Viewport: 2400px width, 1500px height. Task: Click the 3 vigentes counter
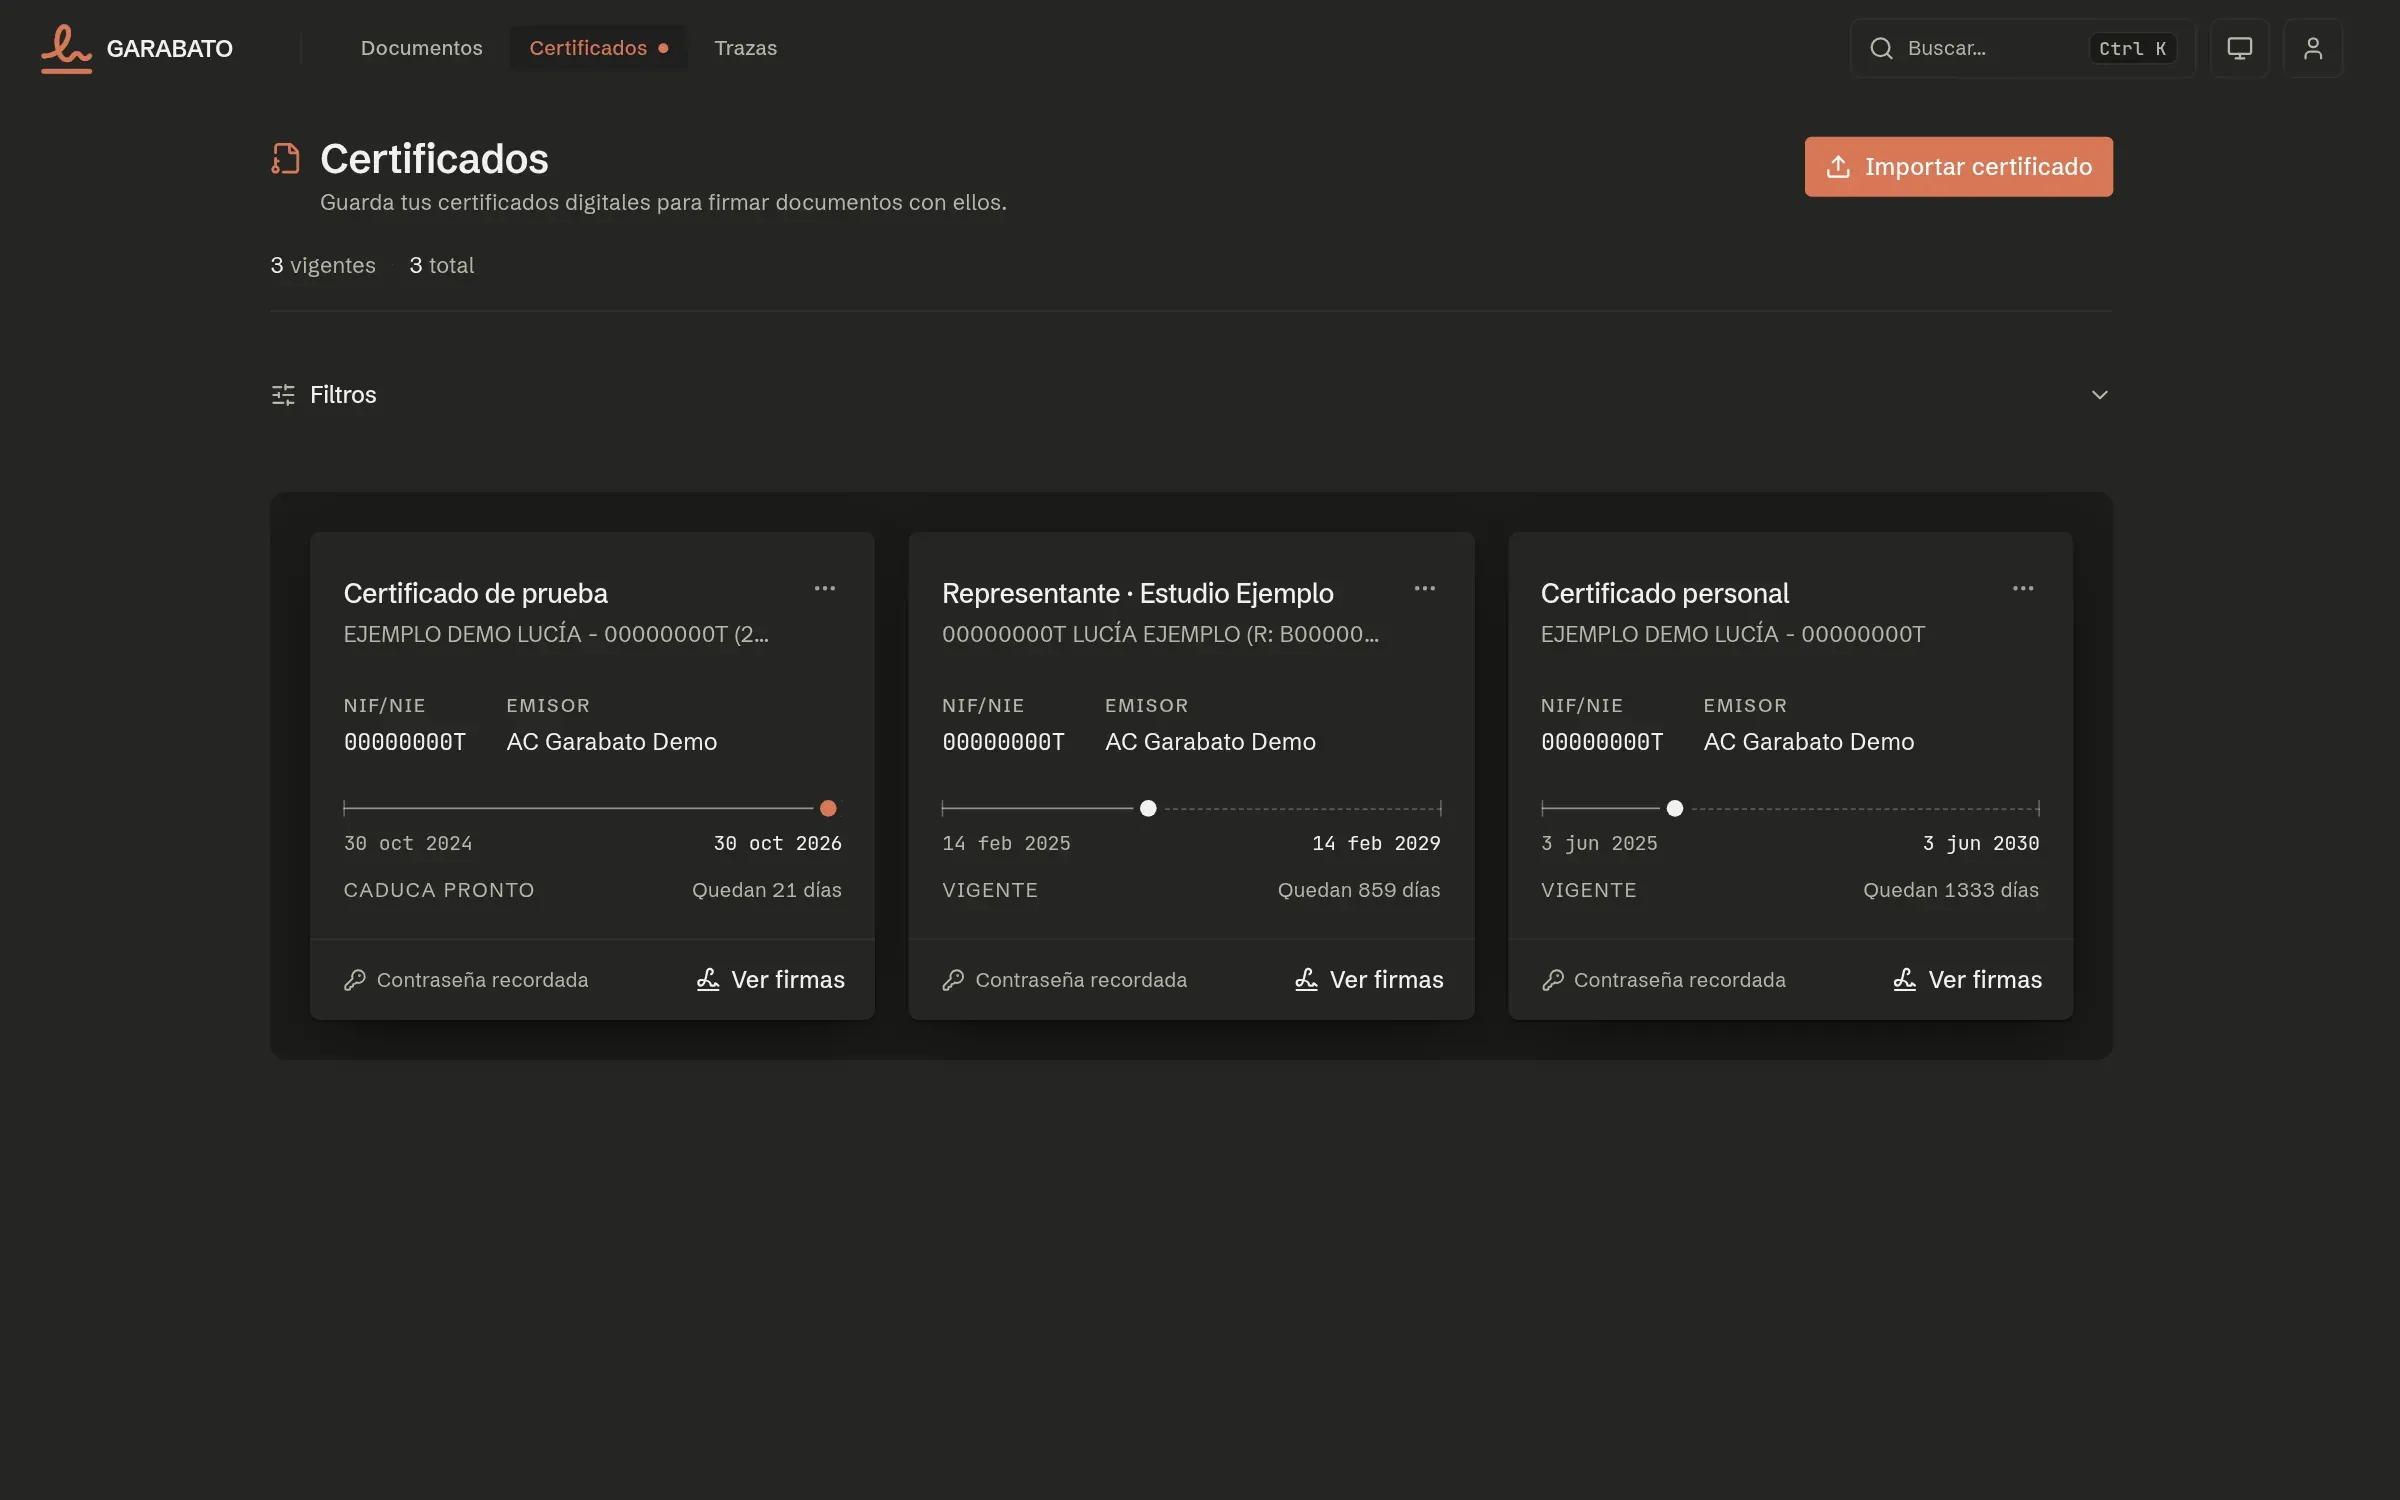tap(323, 266)
